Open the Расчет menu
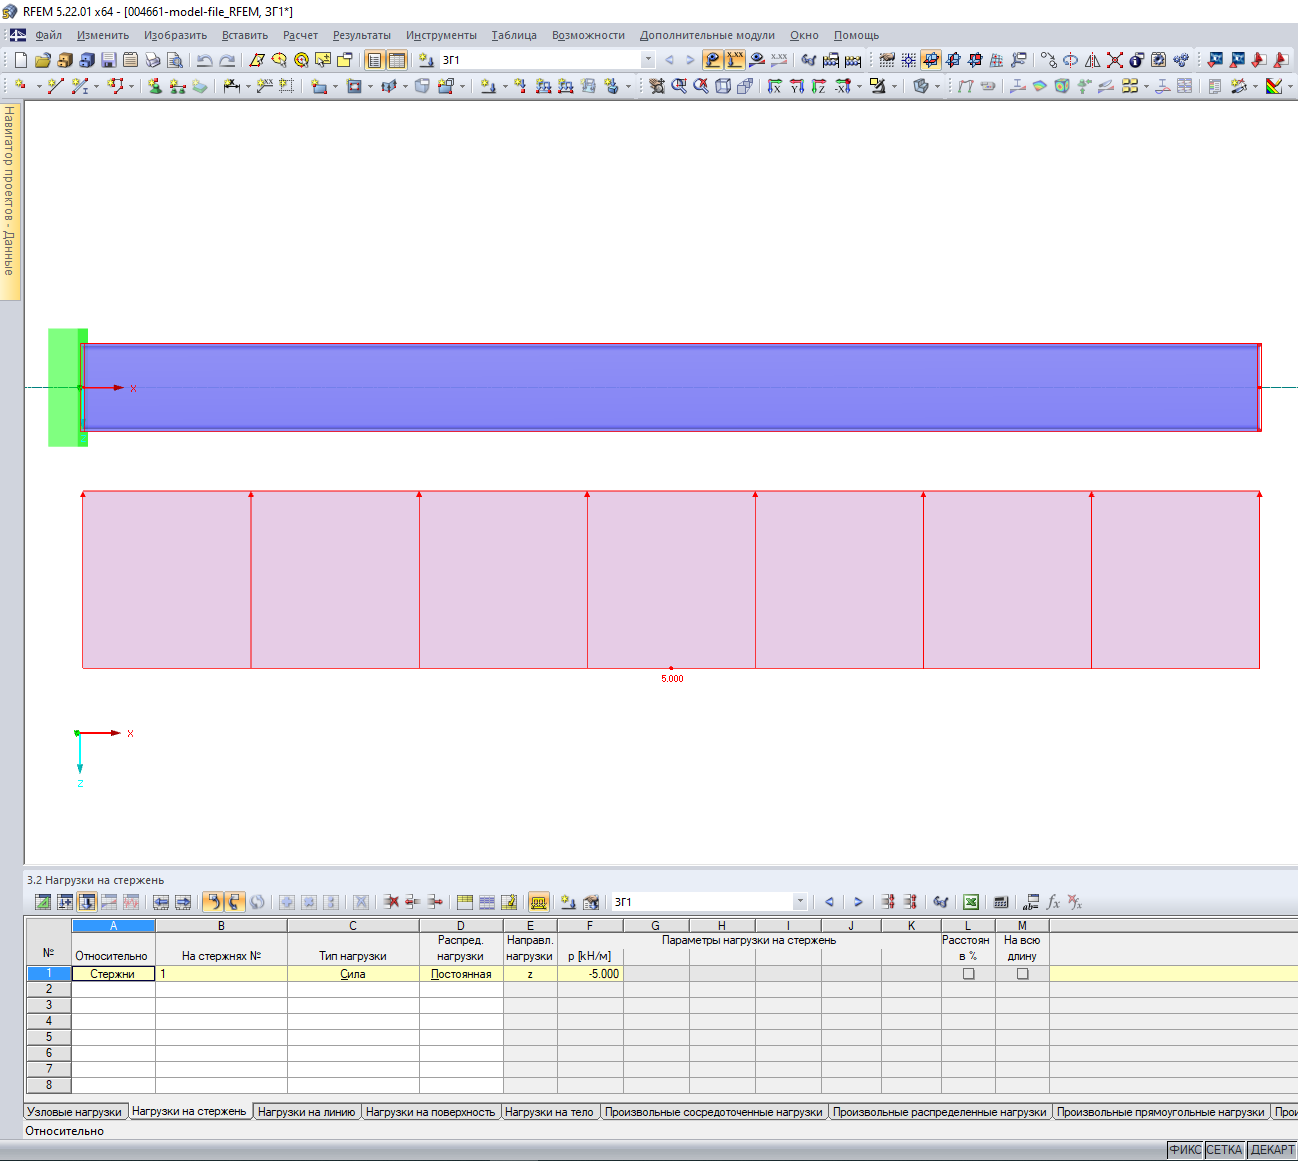 (300, 35)
